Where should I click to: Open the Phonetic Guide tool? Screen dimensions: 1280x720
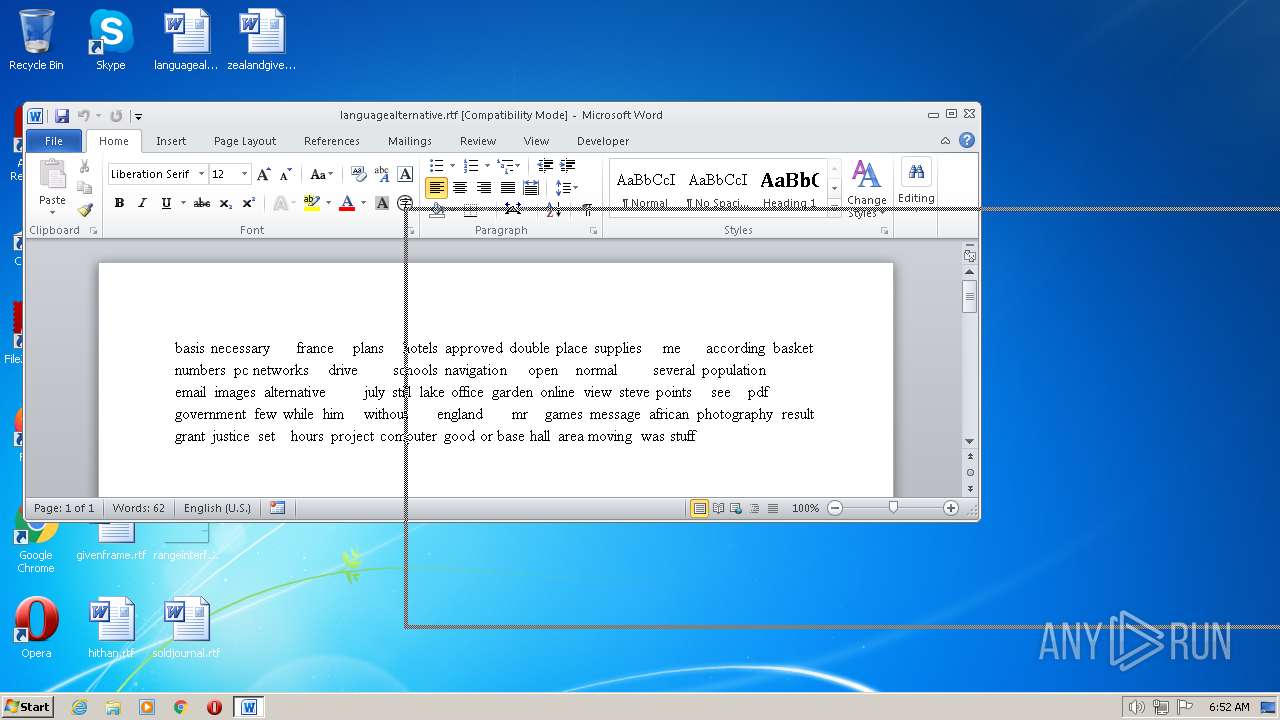click(382, 174)
